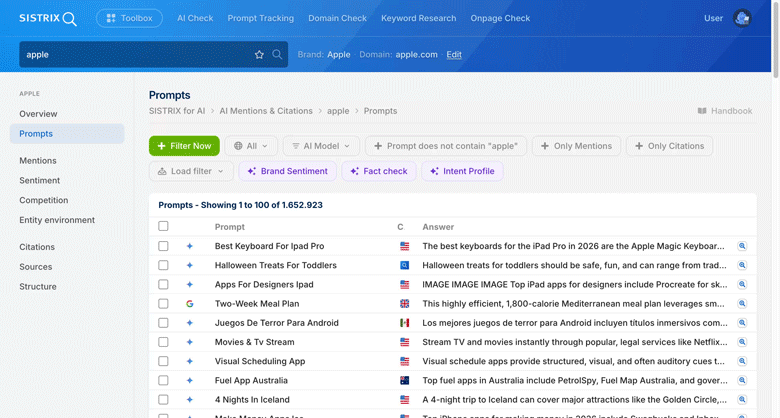The height and width of the screenshot is (418, 780).
Task: Open answer details for Movies & Tv Stream
Action: tap(742, 342)
